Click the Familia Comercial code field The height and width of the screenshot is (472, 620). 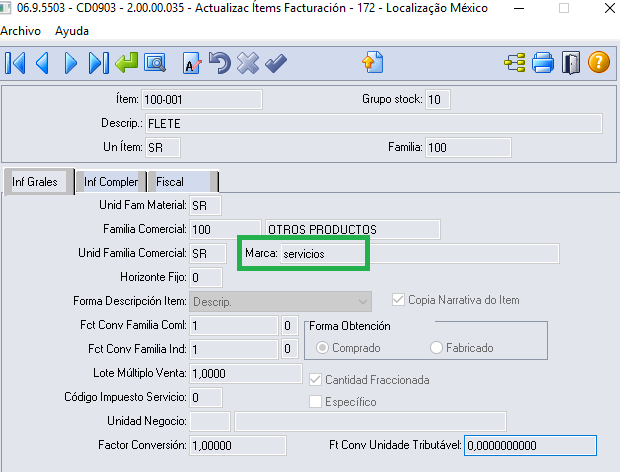click(225, 229)
